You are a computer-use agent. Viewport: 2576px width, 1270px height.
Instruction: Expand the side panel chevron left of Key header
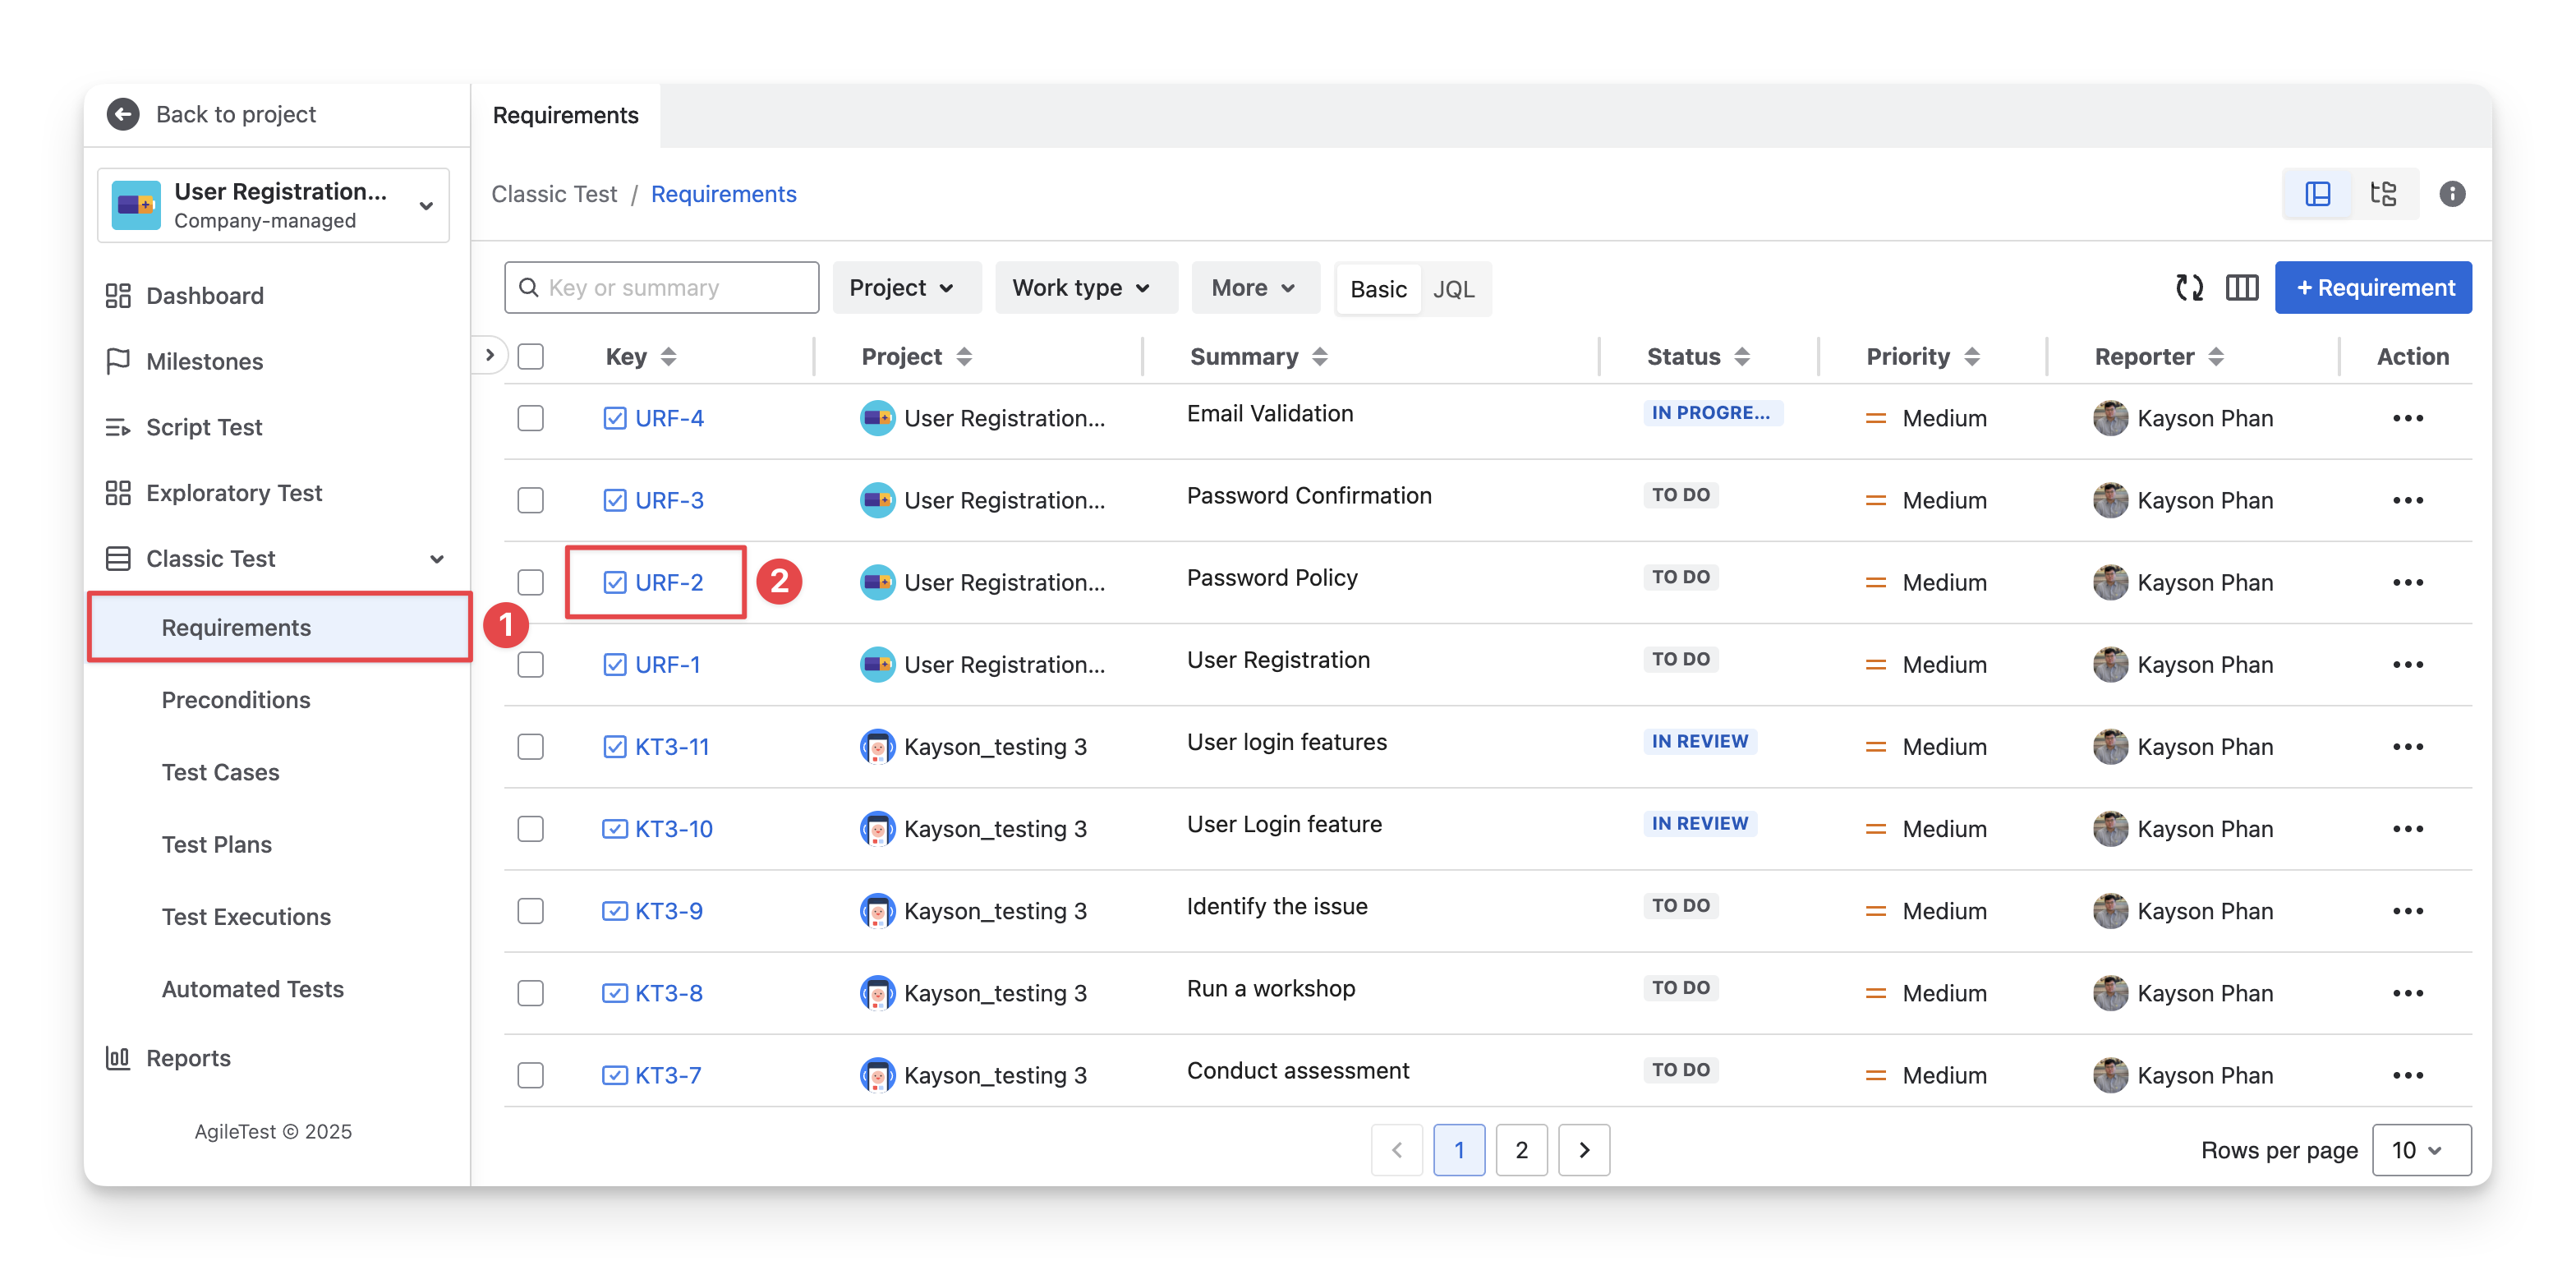pos(489,355)
